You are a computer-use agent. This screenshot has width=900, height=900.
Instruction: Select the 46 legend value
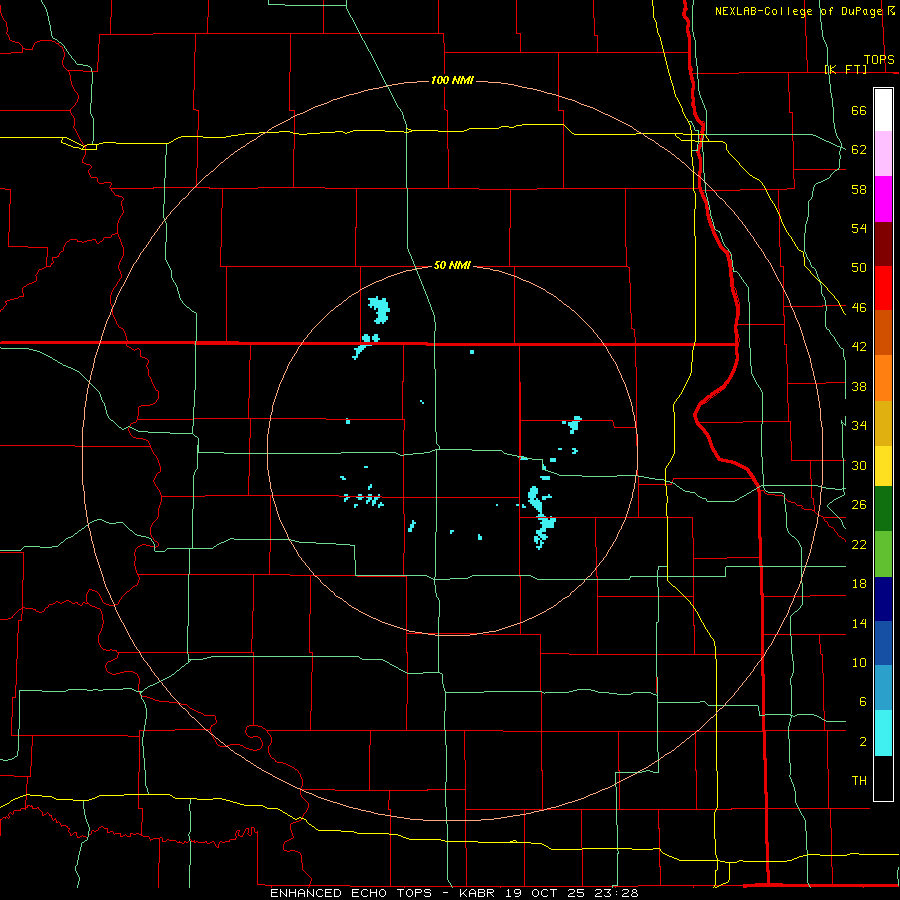pos(859,308)
